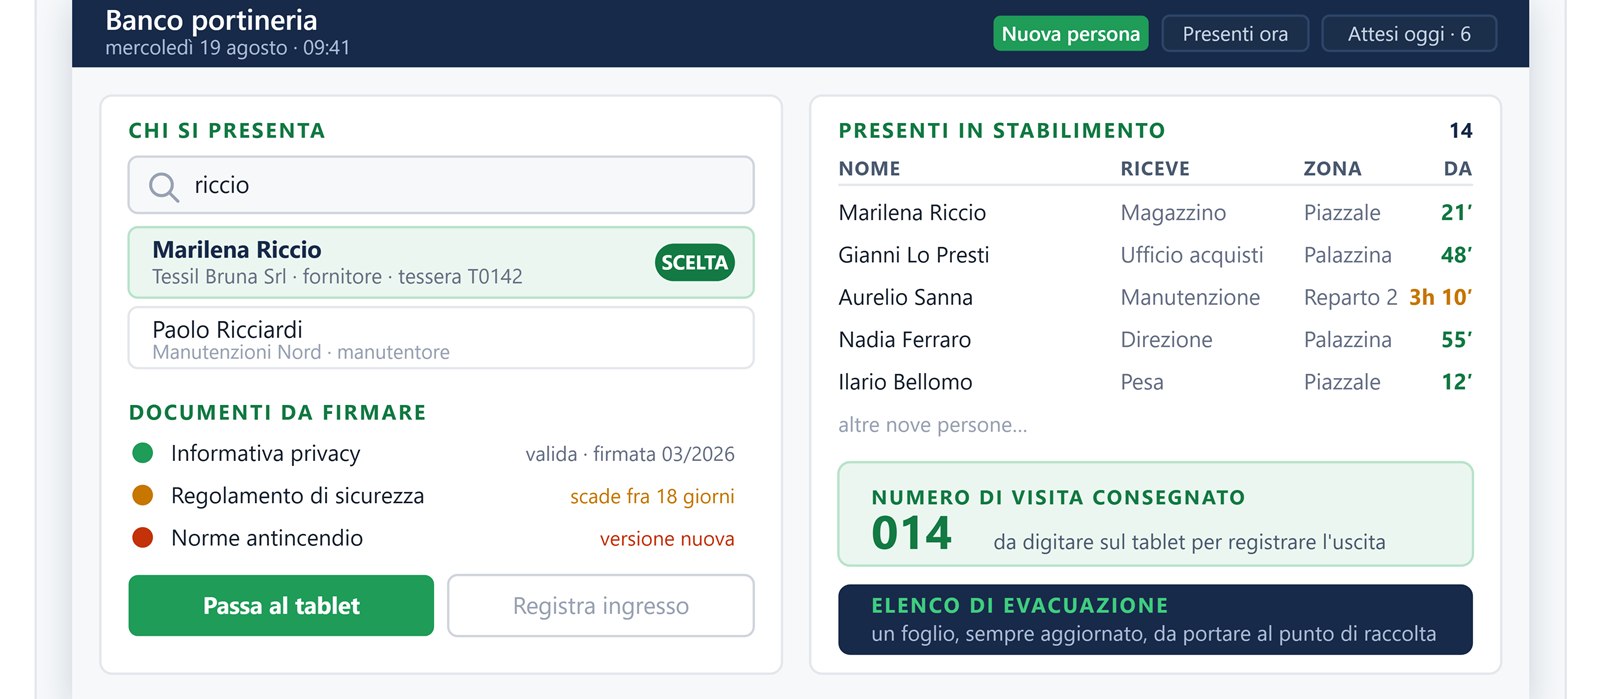Click the 'scade fra 18 giorni' status
This screenshot has height=699, width=1600.
[x=652, y=497]
